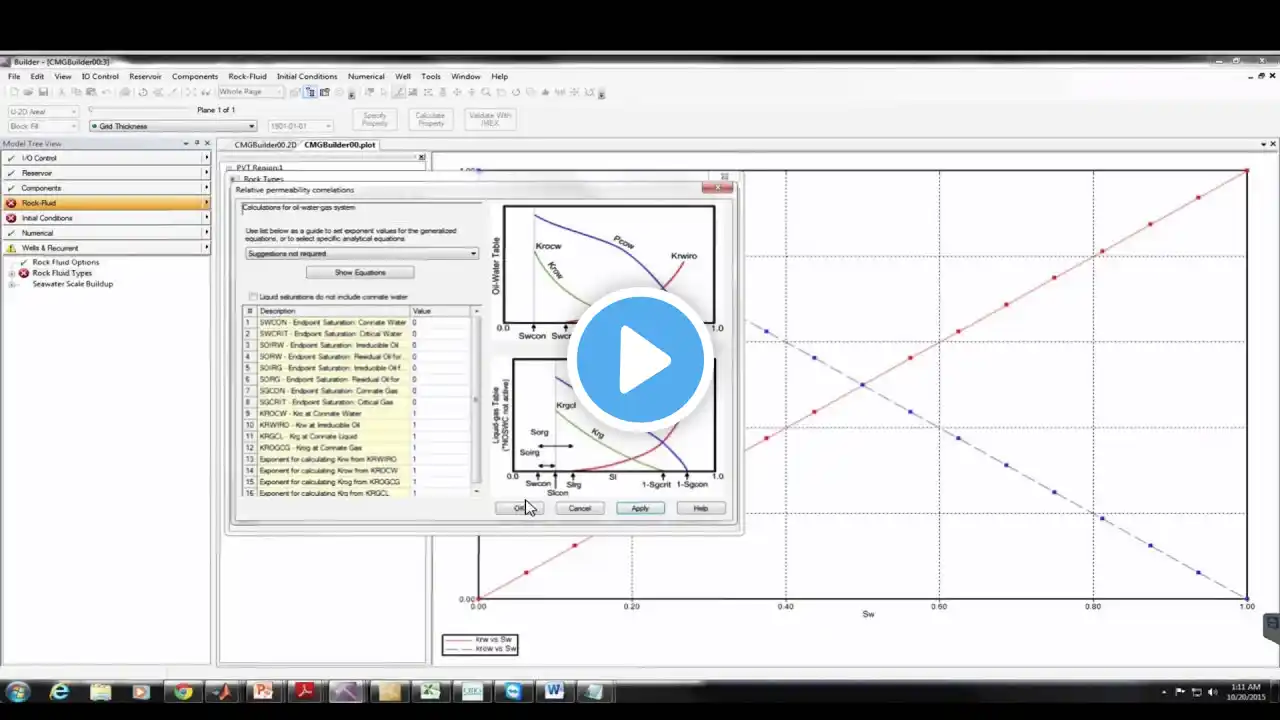Click the New file toolbar icon
The image size is (1280, 720).
[13, 92]
